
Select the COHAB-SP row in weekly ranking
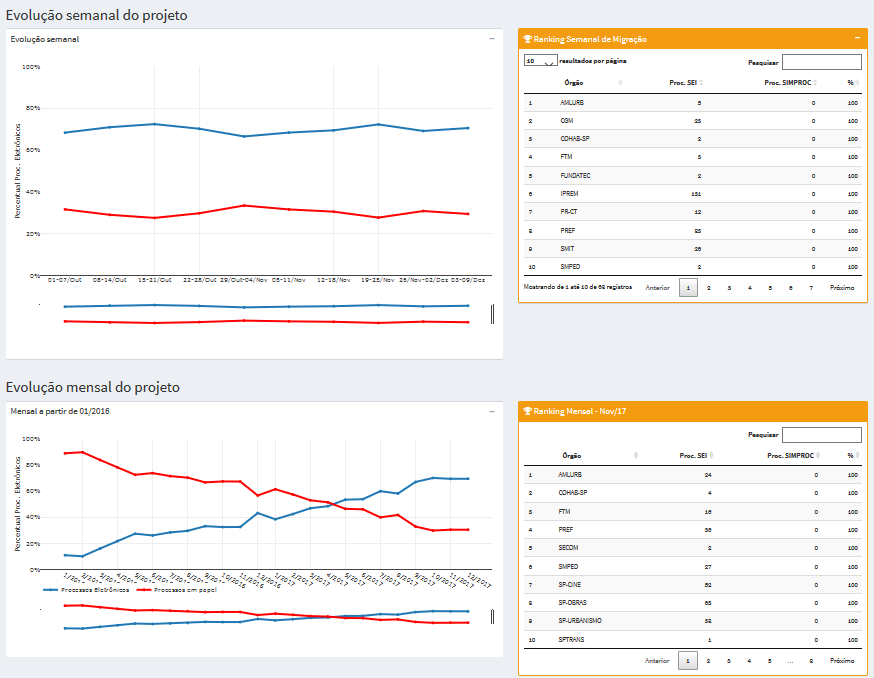(693, 139)
